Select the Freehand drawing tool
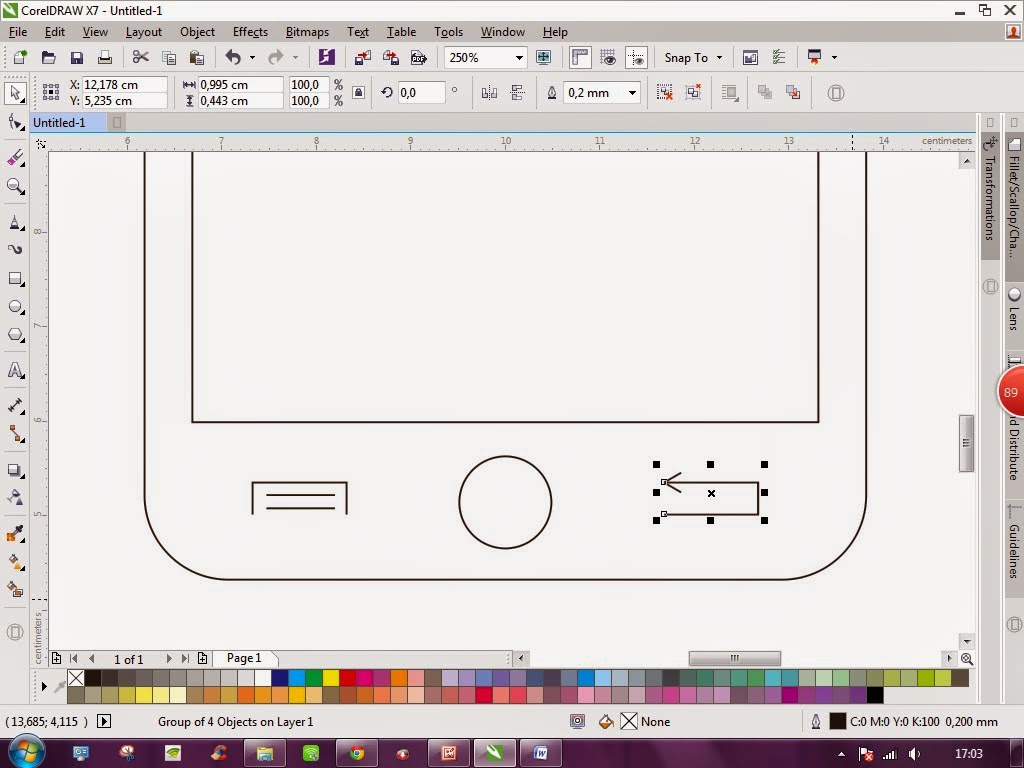This screenshot has width=1024, height=768. (x=15, y=223)
